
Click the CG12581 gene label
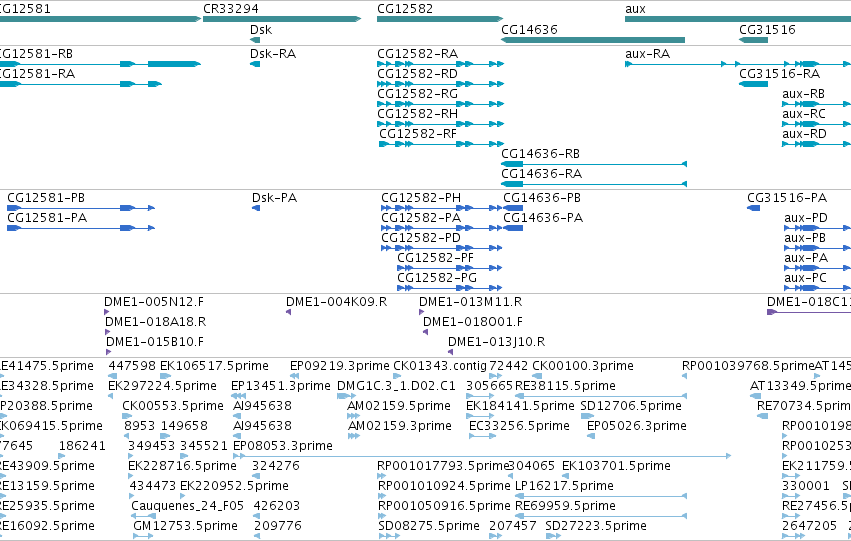(25, 9)
